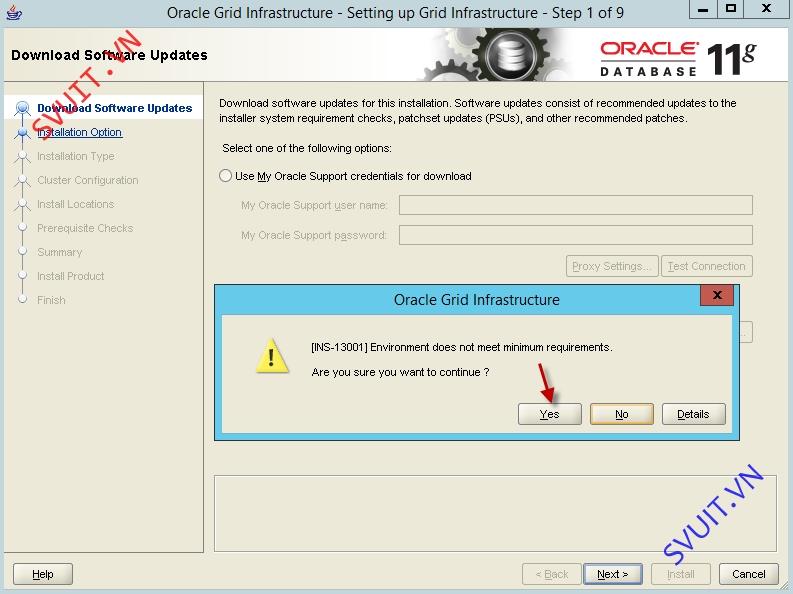
Task: Click the Test Connection button
Action: [707, 266]
